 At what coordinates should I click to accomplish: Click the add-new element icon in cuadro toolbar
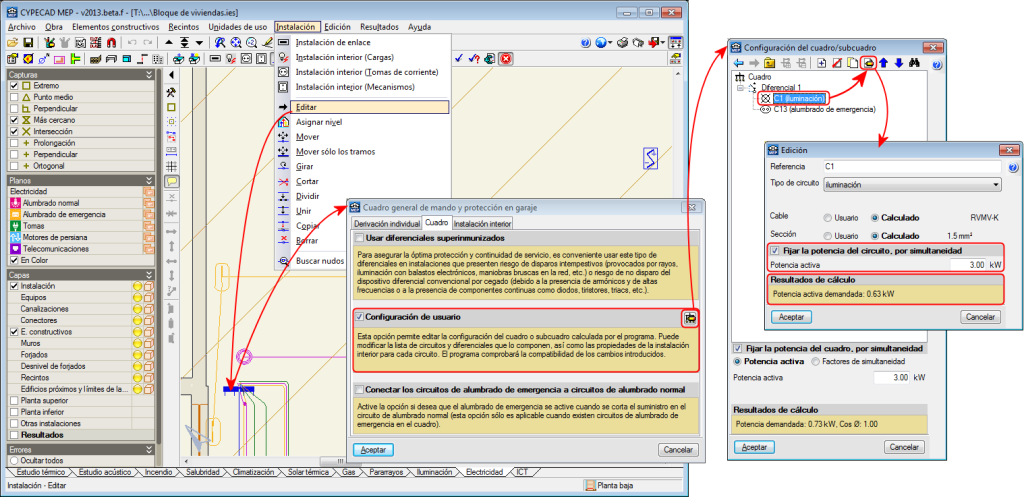click(x=822, y=63)
